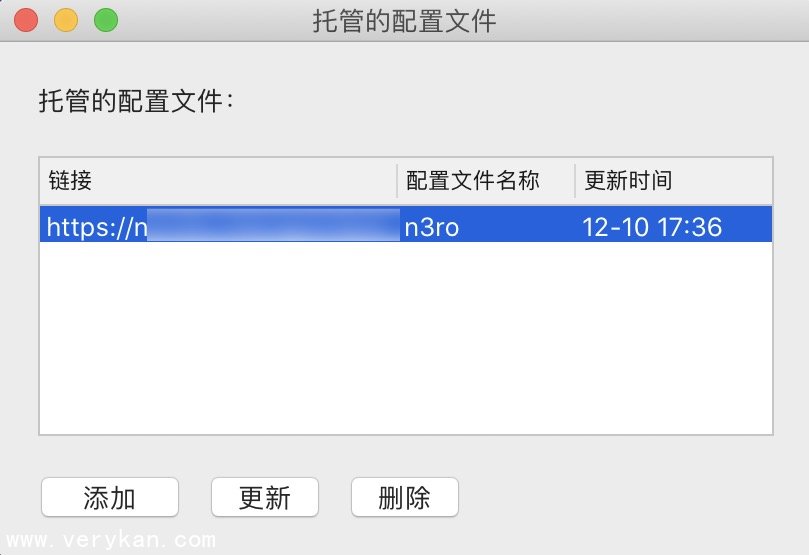This screenshot has height=555, width=809.
Task: Sort by the 链接 column header
Action: 218,181
